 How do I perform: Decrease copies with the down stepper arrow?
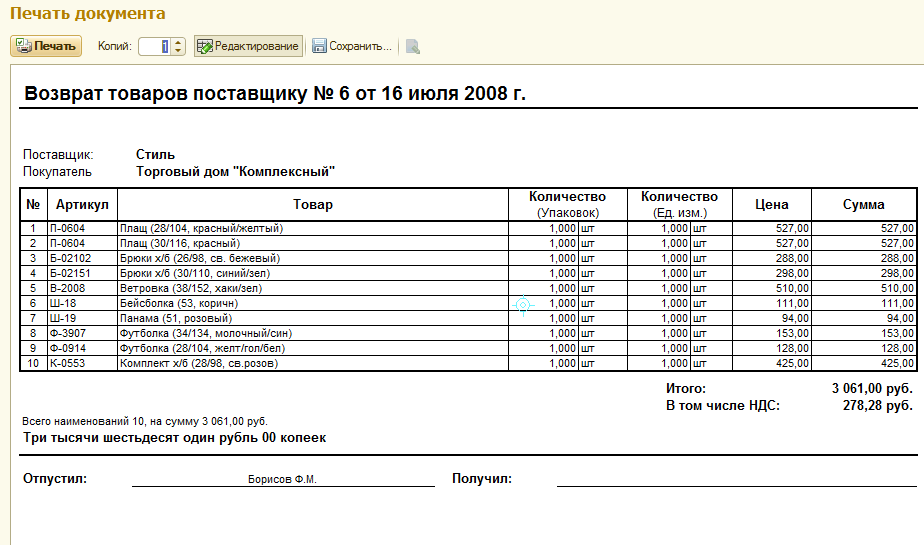(178, 51)
